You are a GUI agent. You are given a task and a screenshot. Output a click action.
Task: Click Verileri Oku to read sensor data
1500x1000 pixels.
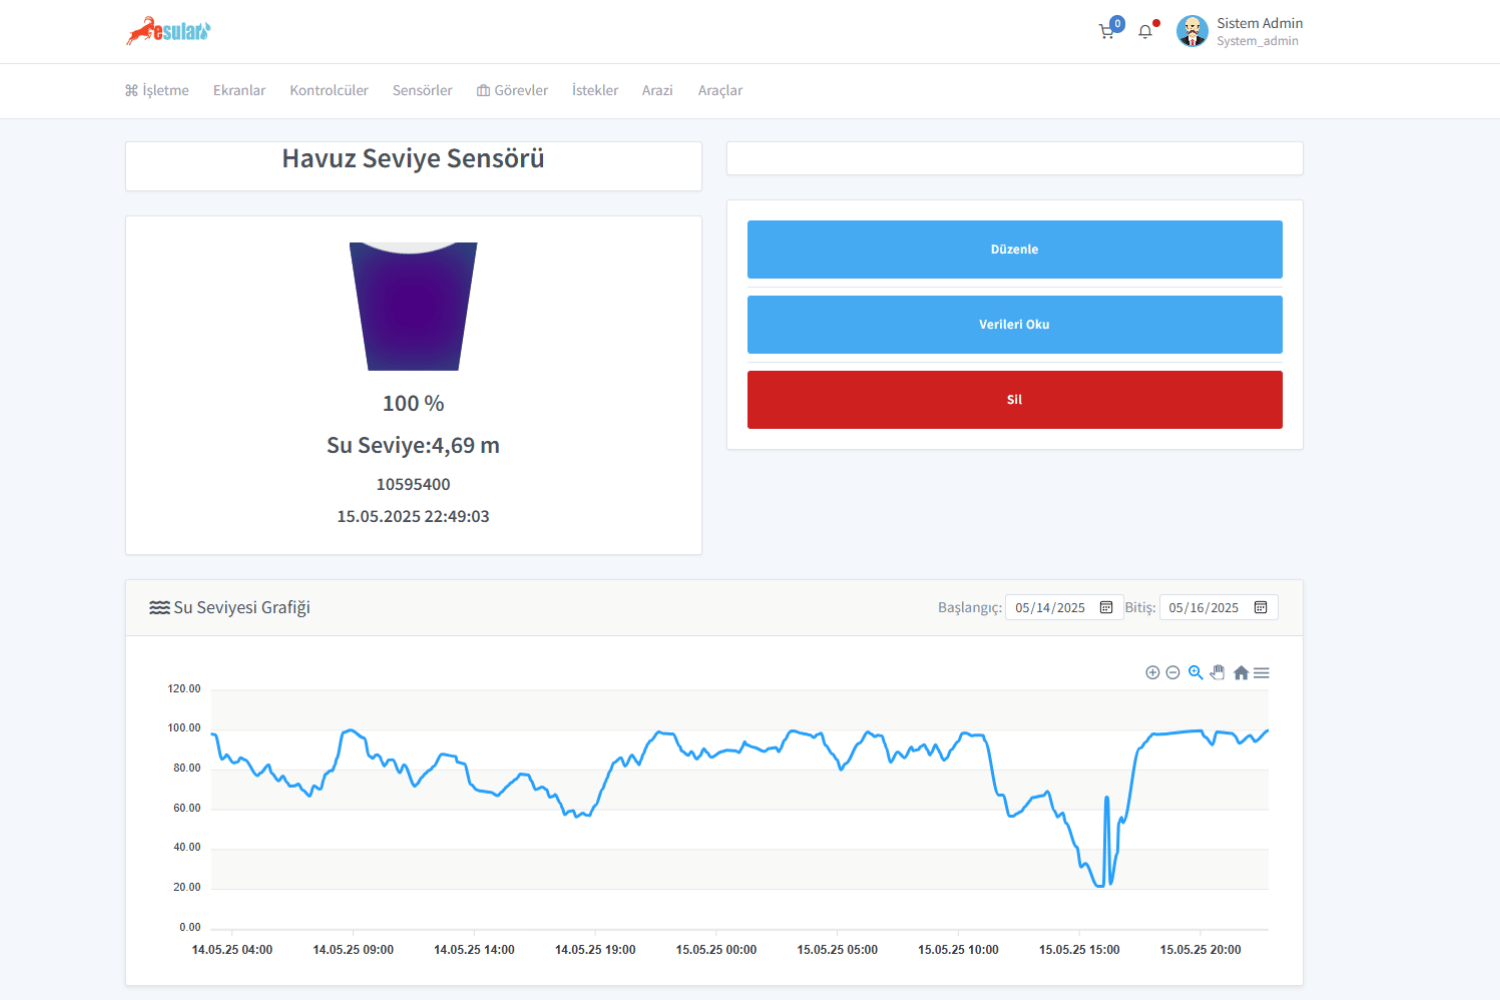coord(1014,324)
